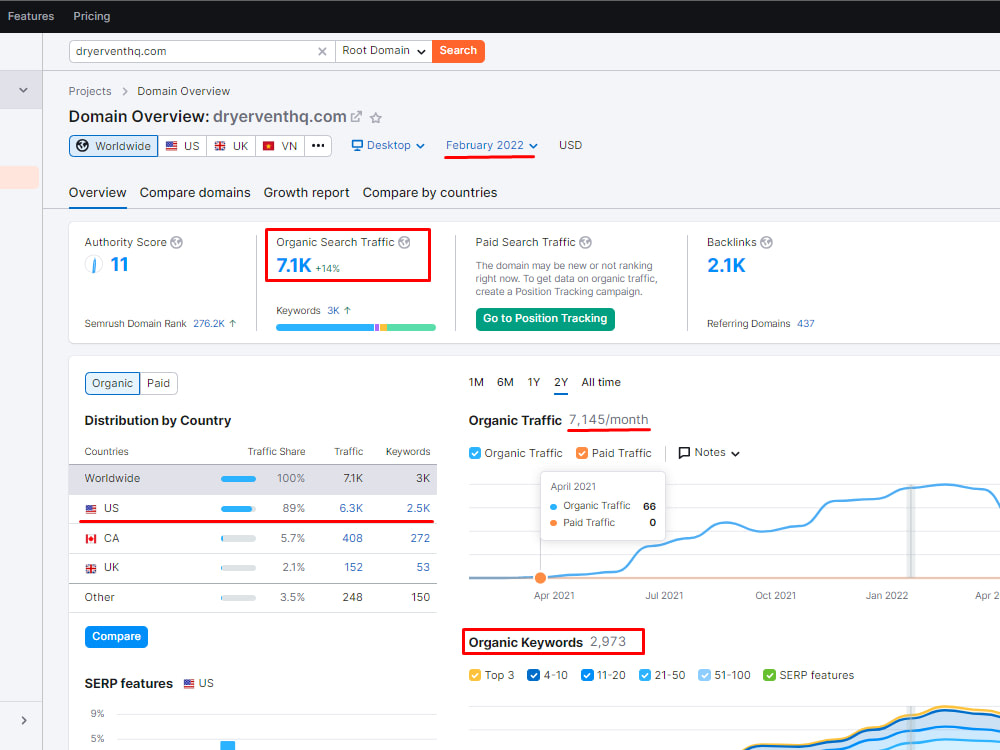Click the Semrush Domain Rank up arrow

click(233, 324)
